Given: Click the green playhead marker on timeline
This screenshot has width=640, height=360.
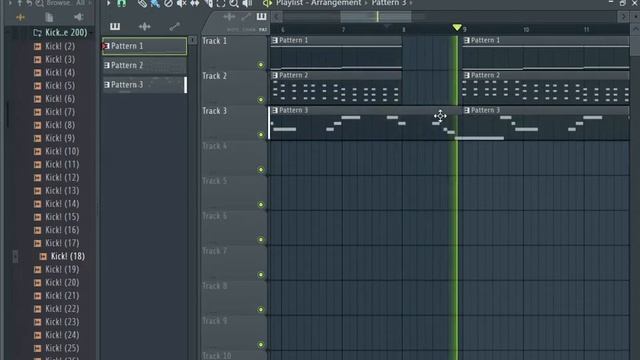Looking at the screenshot, I should point(457,27).
